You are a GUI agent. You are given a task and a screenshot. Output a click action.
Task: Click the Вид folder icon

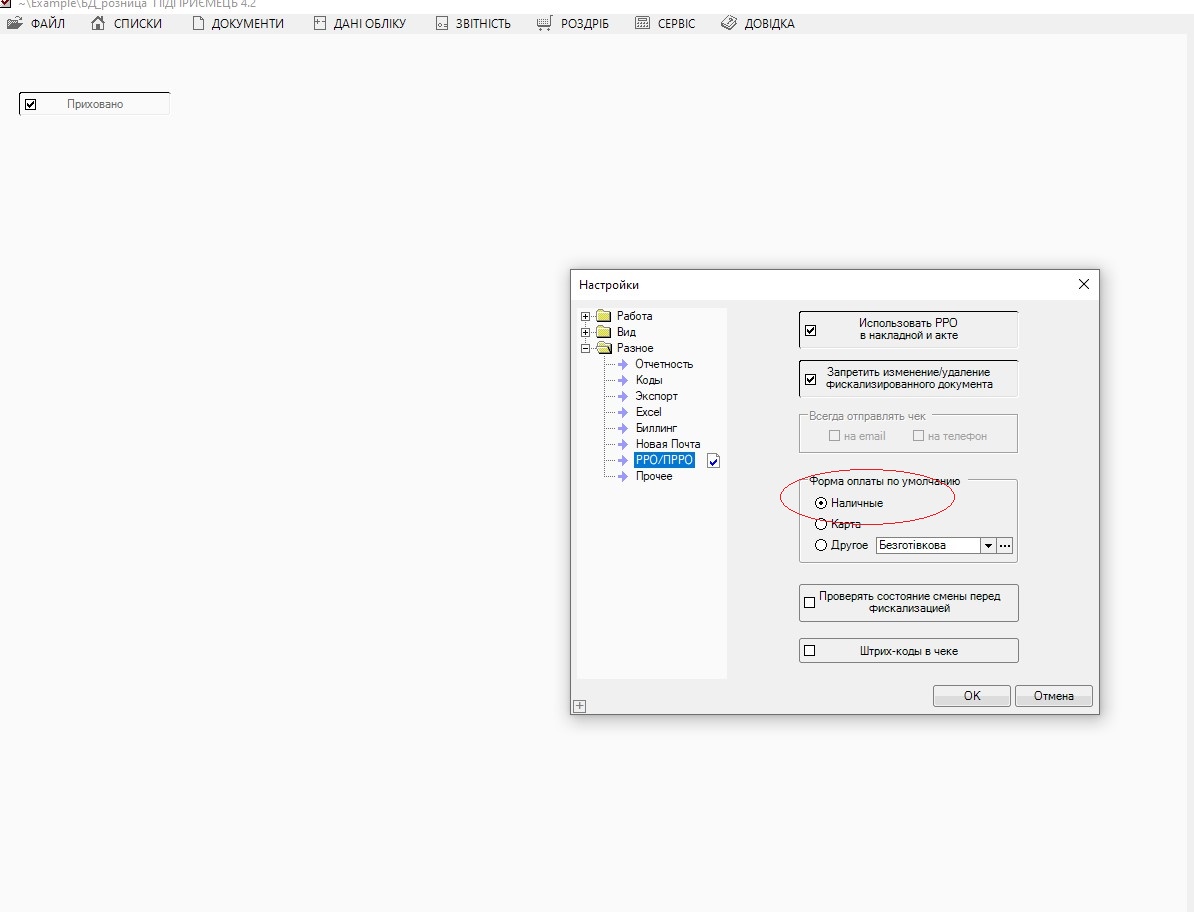click(603, 332)
